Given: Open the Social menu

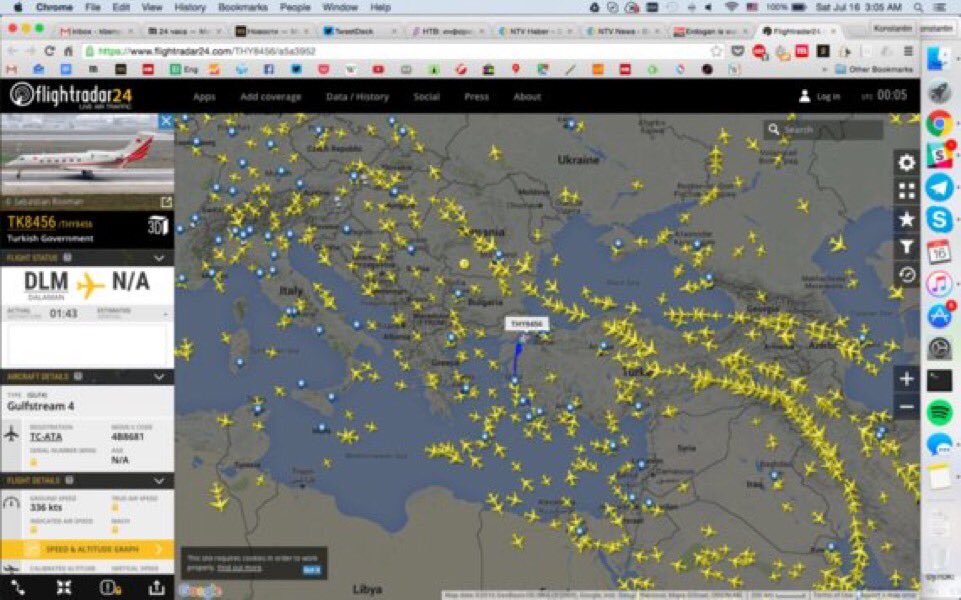Looking at the screenshot, I should (x=427, y=96).
